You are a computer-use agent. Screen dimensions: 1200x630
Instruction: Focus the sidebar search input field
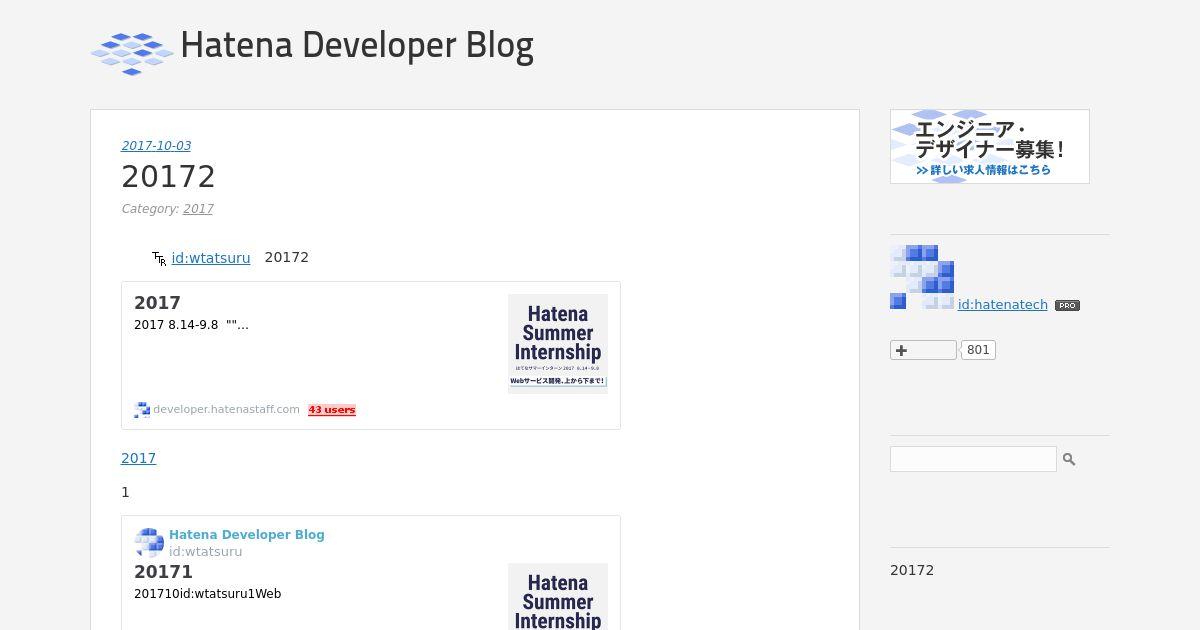[x=973, y=459]
